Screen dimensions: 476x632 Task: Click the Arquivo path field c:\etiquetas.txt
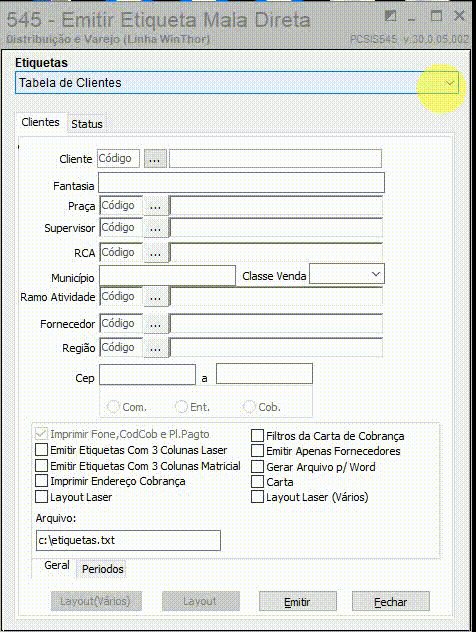point(128,541)
